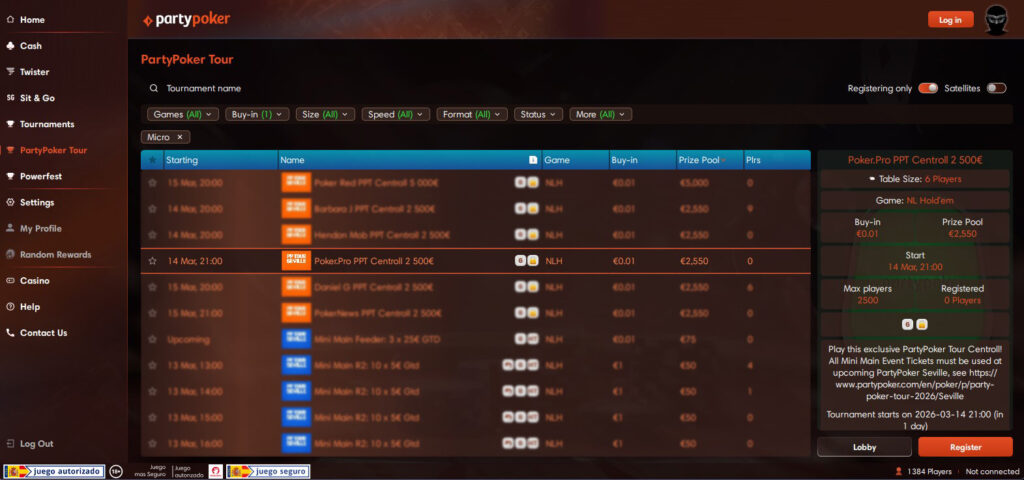Favorite the Daniel G PPT Centroll star
Screen dimensions: 1024x480
coord(153,287)
